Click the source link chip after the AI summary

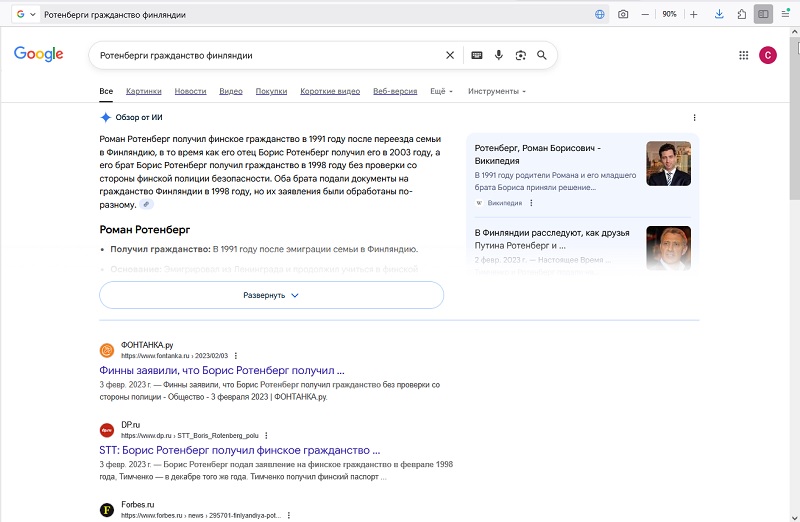point(146,204)
